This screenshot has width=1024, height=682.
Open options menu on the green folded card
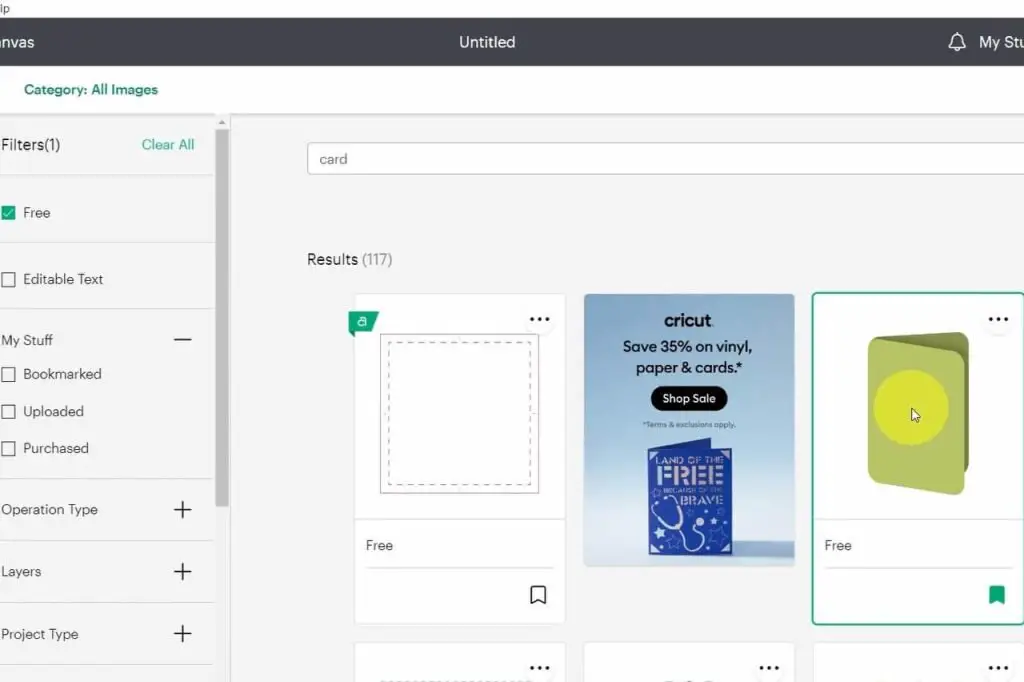pos(998,319)
